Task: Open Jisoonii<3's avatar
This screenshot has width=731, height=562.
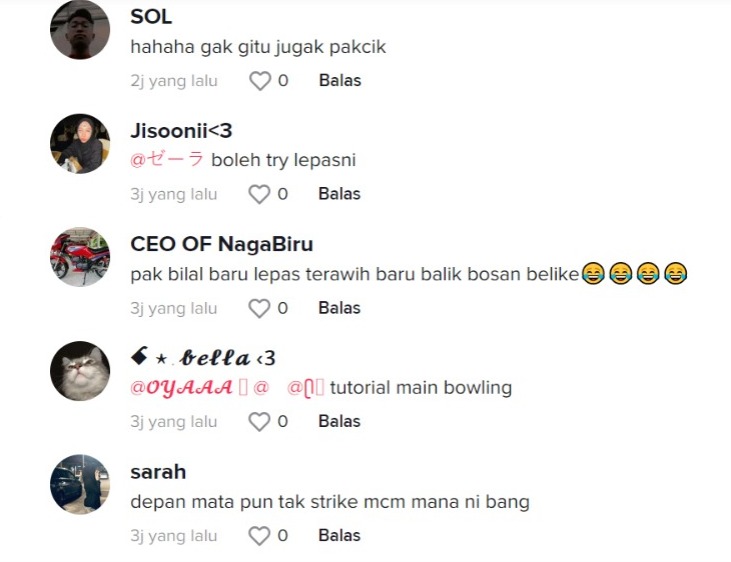Action: click(x=80, y=144)
